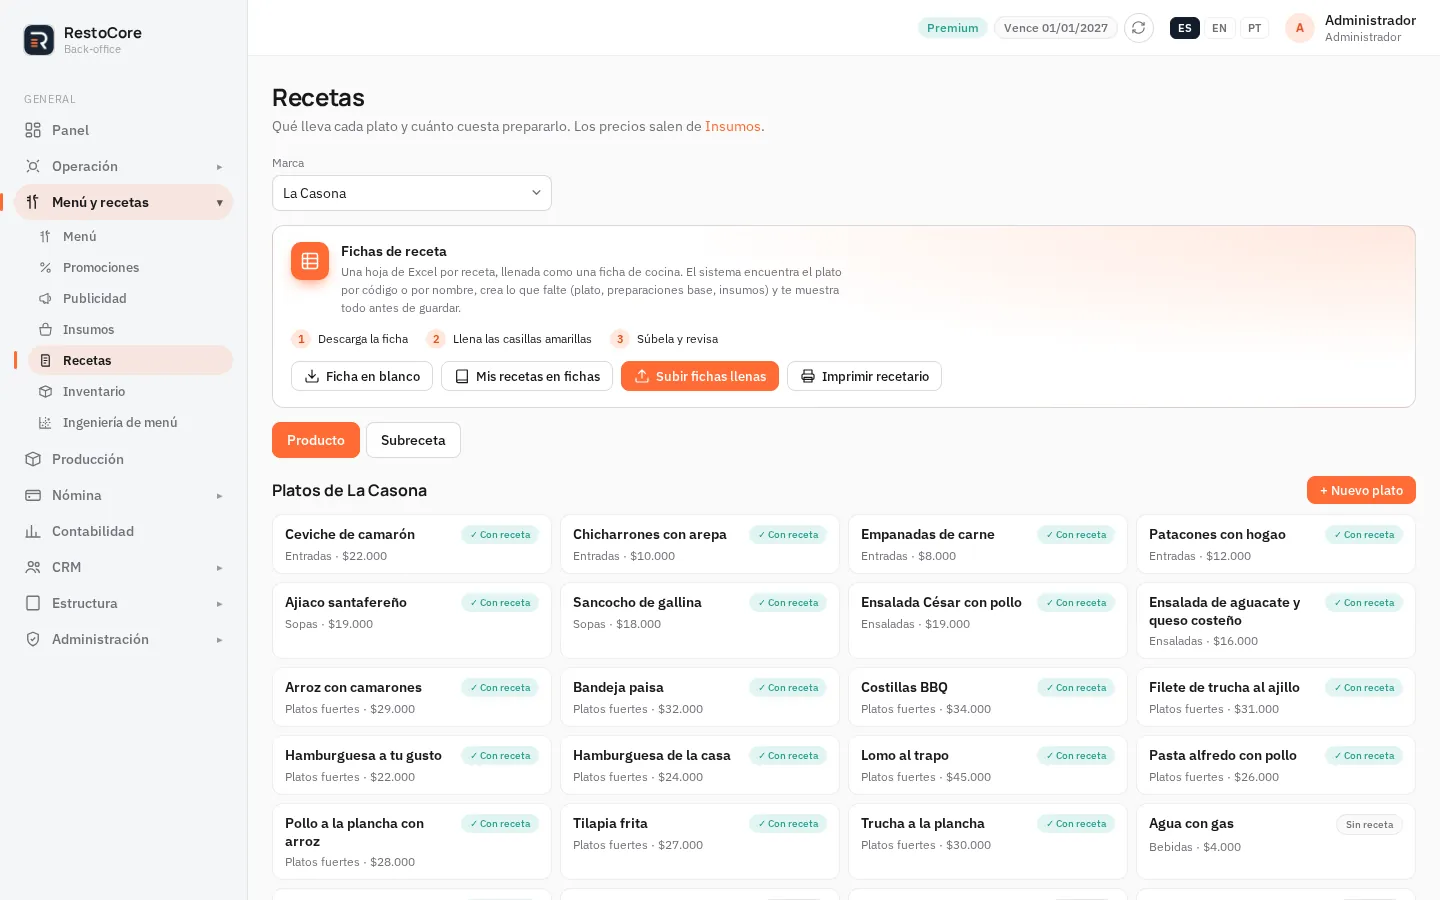Click the CRM people icon
Viewport: 1440px width, 900px height.
coord(33,567)
